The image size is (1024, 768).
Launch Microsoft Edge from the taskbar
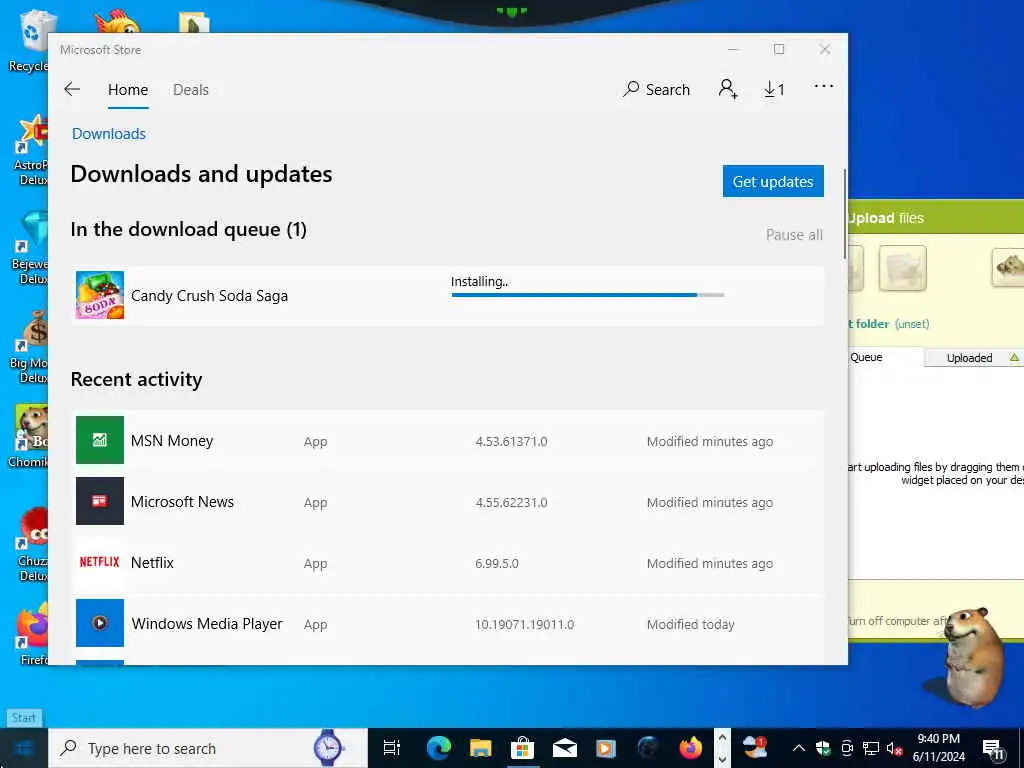pyautogui.click(x=438, y=748)
